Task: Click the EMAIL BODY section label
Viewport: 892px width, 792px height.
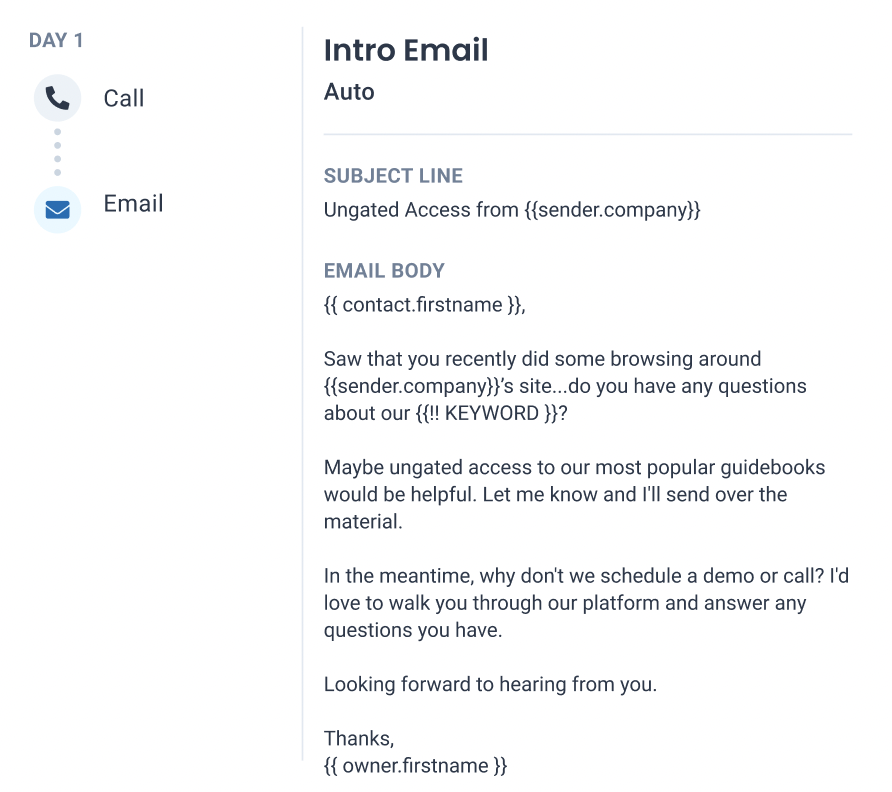Action: click(x=384, y=271)
